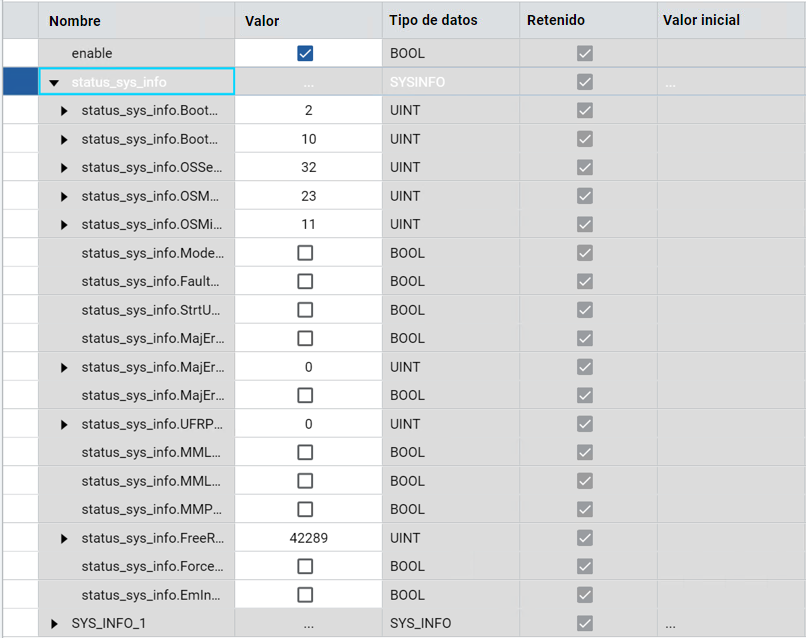Expand the SYS_INFO_1 row
806x638 pixels.
coord(55,624)
